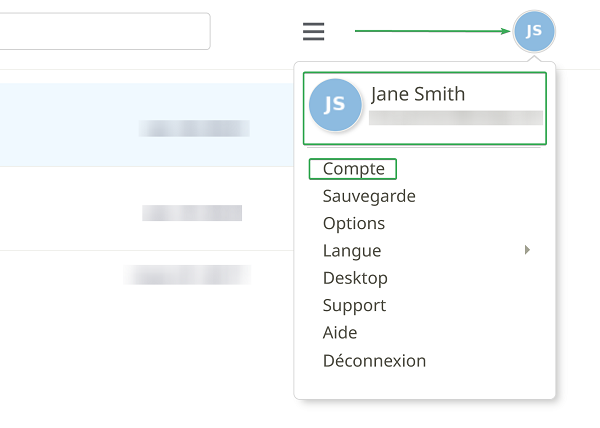Viewport: 600px width, 428px height.
Task: Focus the search input field at top
Action: click(x=103, y=31)
